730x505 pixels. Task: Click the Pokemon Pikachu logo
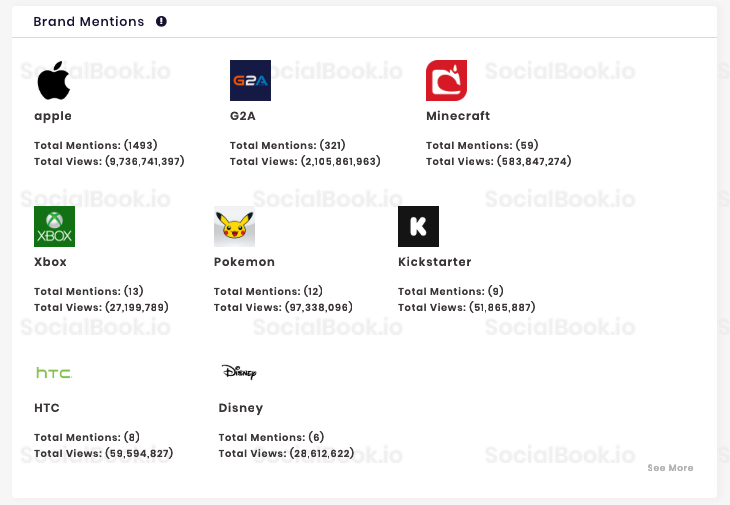tap(234, 226)
